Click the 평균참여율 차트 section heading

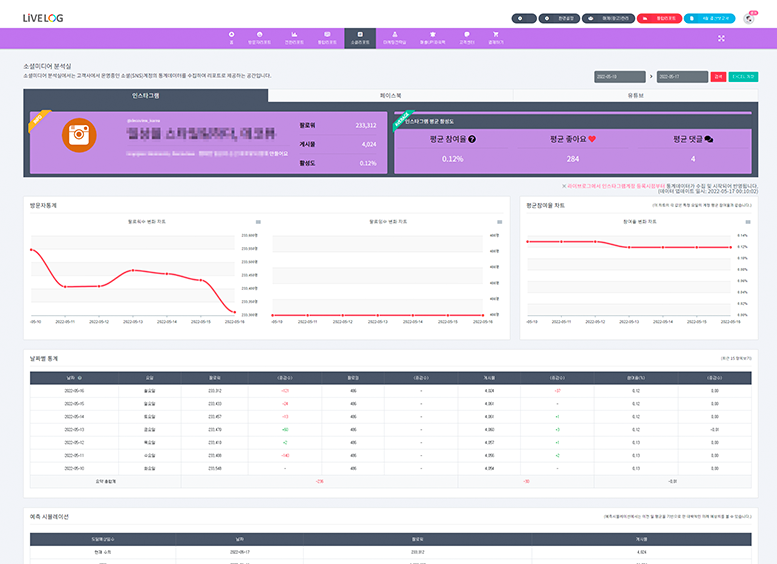[546, 205]
